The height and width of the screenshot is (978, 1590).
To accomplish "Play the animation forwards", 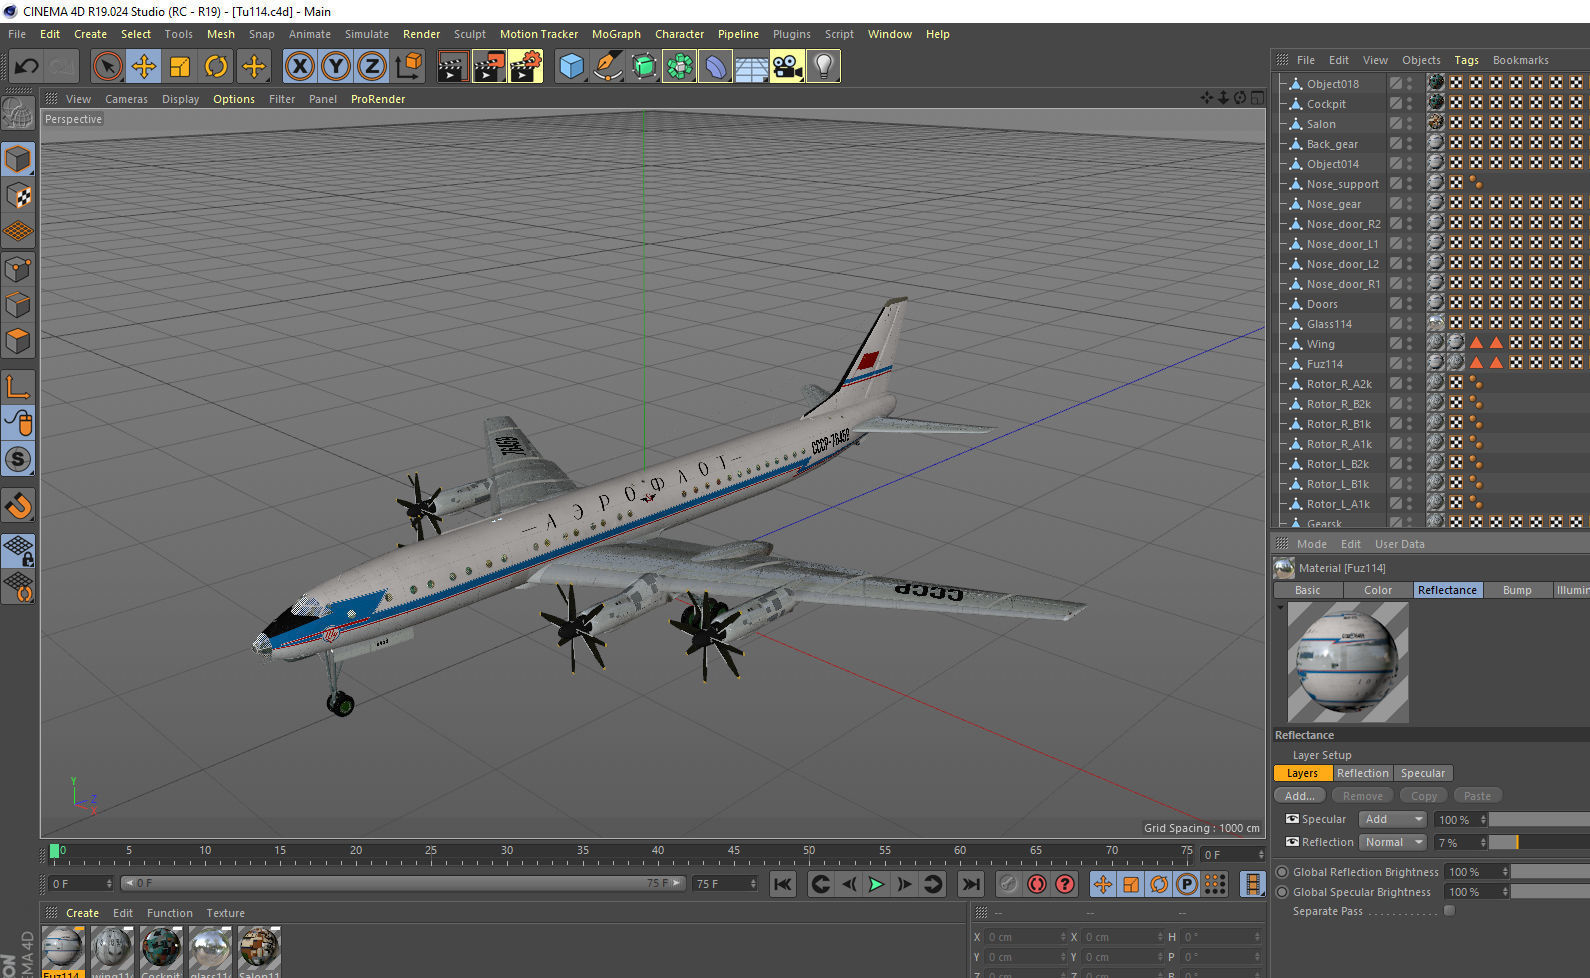I will click(876, 884).
